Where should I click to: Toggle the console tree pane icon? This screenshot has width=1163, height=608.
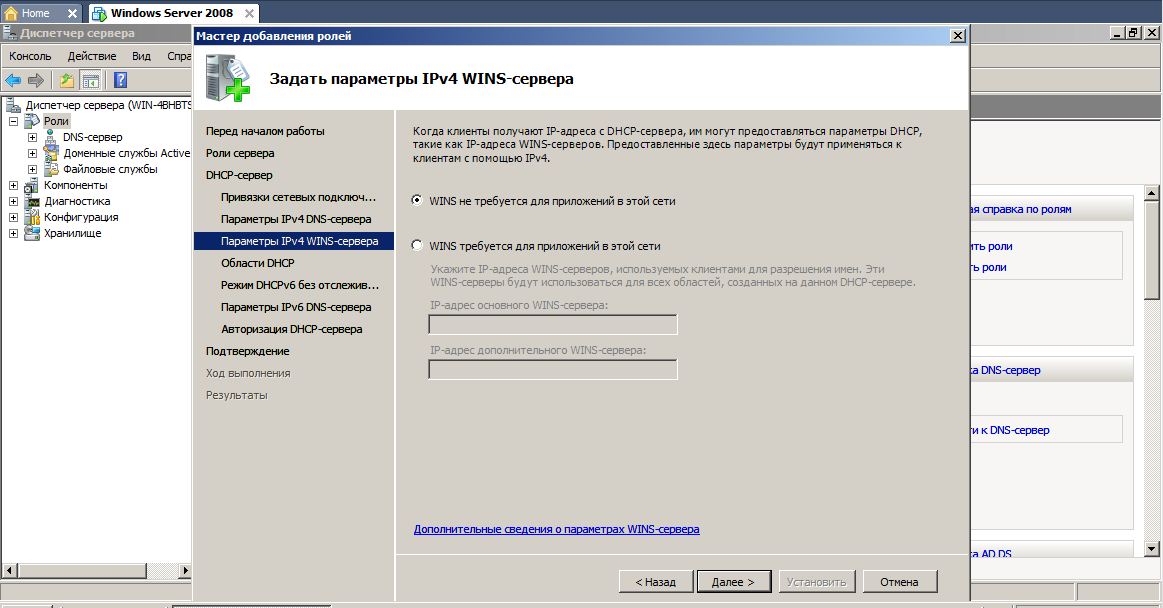point(90,80)
